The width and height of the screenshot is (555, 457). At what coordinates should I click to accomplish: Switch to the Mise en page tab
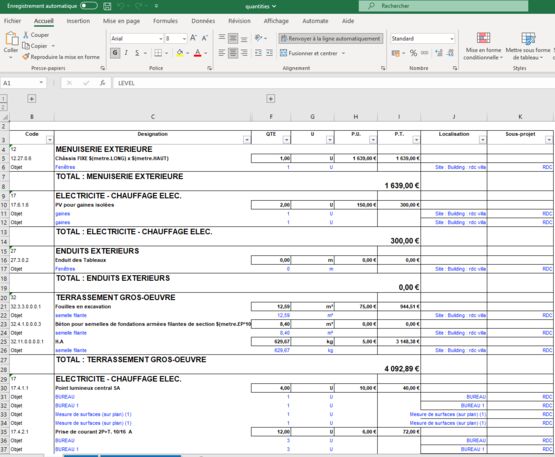click(121, 21)
